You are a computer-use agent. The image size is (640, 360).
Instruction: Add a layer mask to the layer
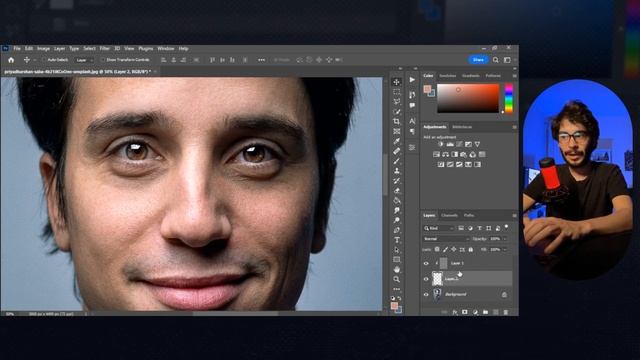click(465, 312)
